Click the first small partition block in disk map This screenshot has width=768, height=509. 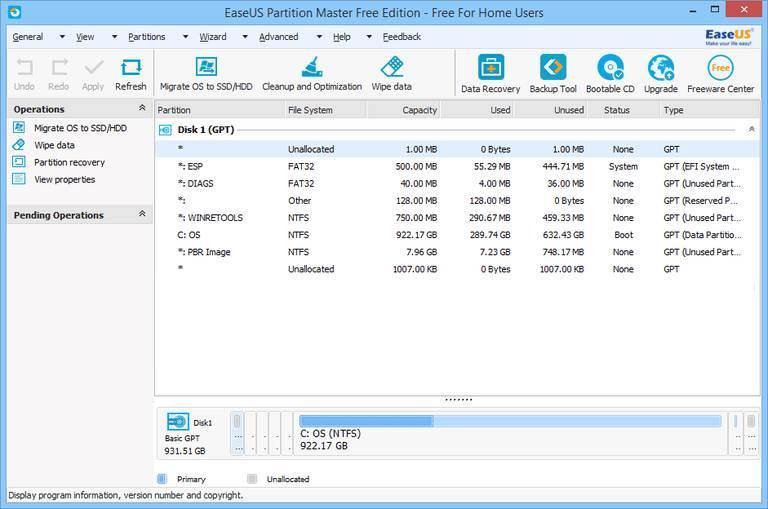[x=237, y=433]
